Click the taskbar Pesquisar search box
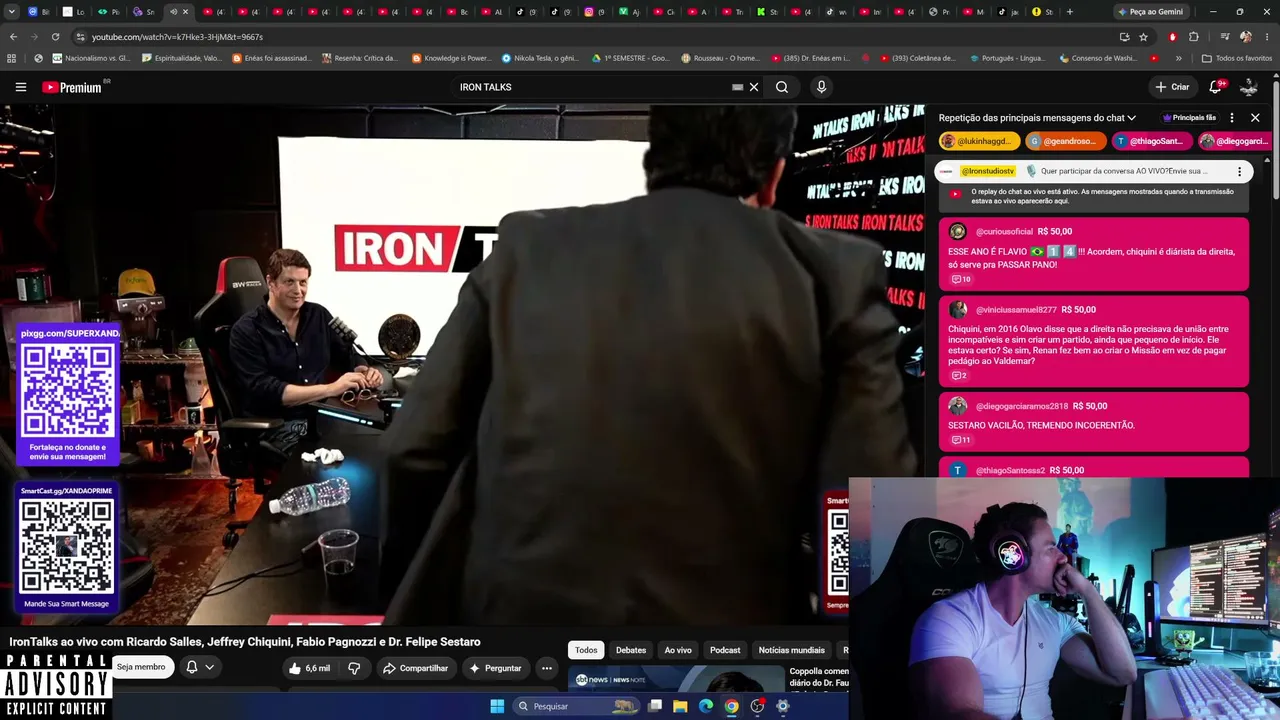Screen dimensions: 1280x720 click(576, 706)
